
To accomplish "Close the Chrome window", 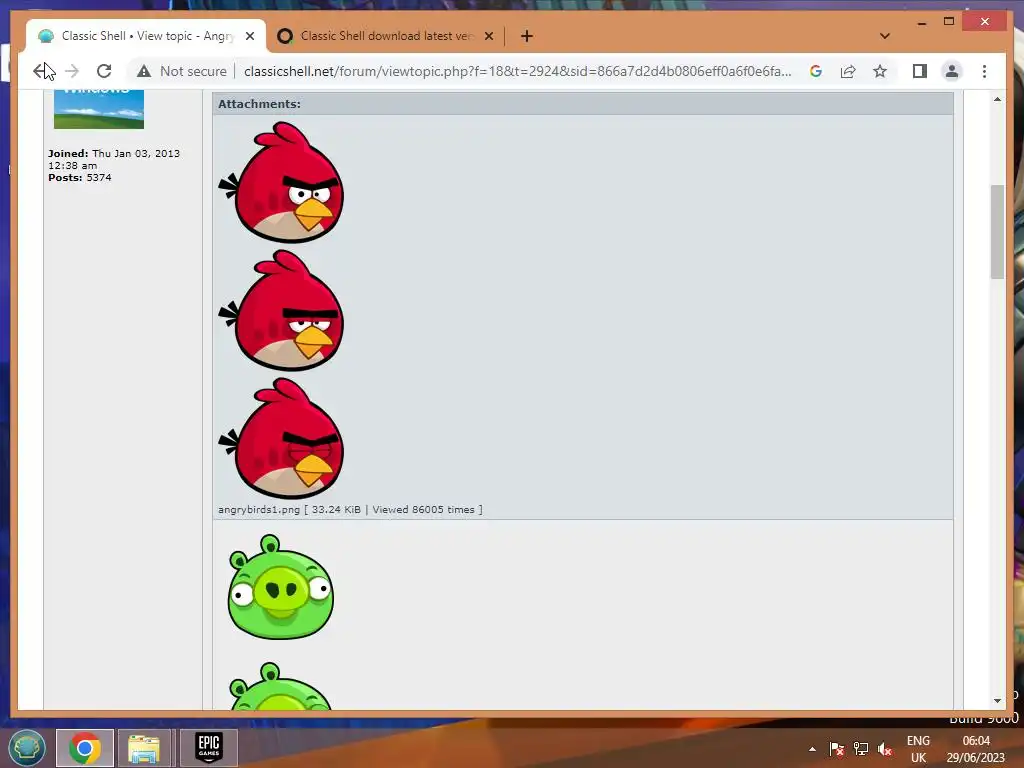I will (985, 22).
